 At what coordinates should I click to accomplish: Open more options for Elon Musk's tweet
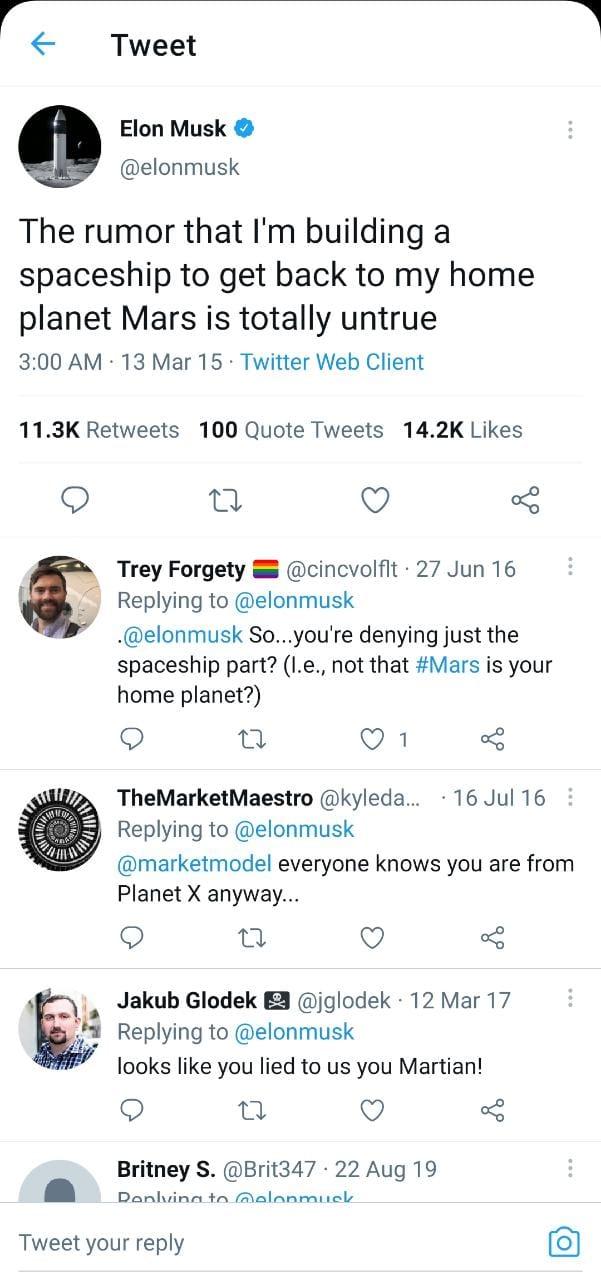570,130
